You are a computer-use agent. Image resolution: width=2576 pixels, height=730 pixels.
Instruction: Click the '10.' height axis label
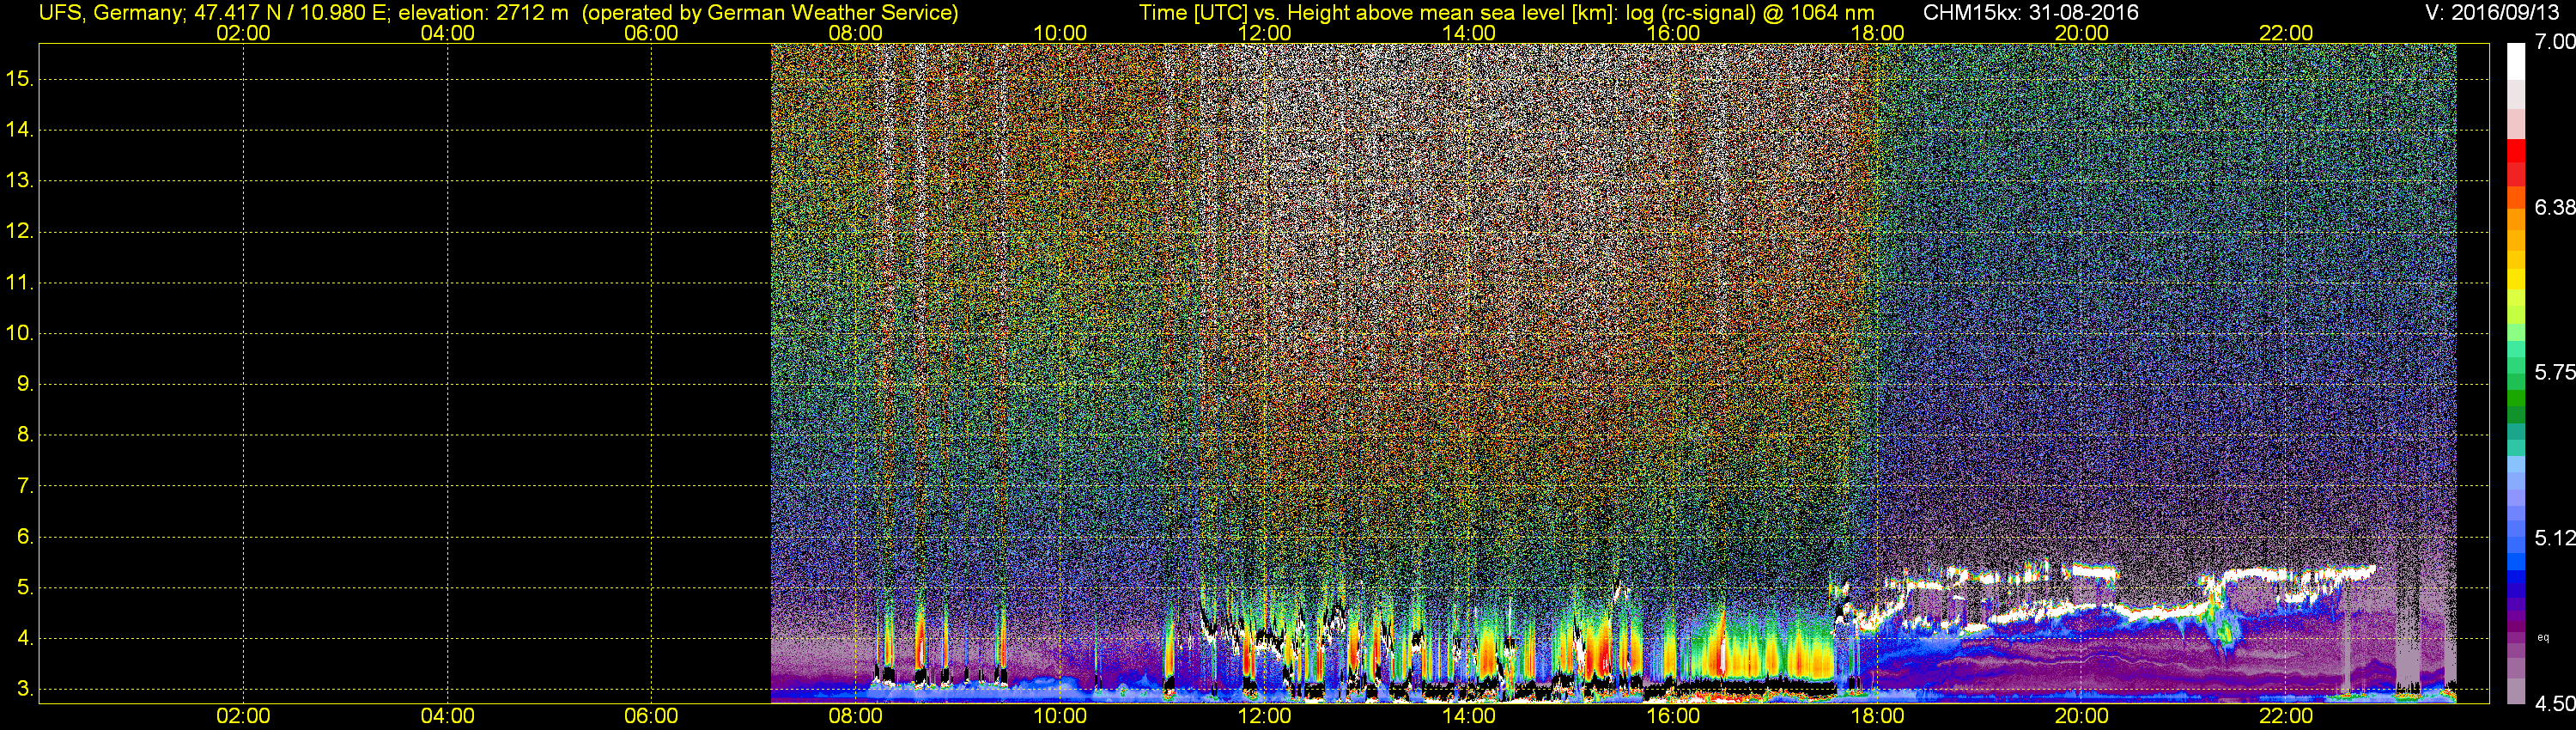coord(19,333)
